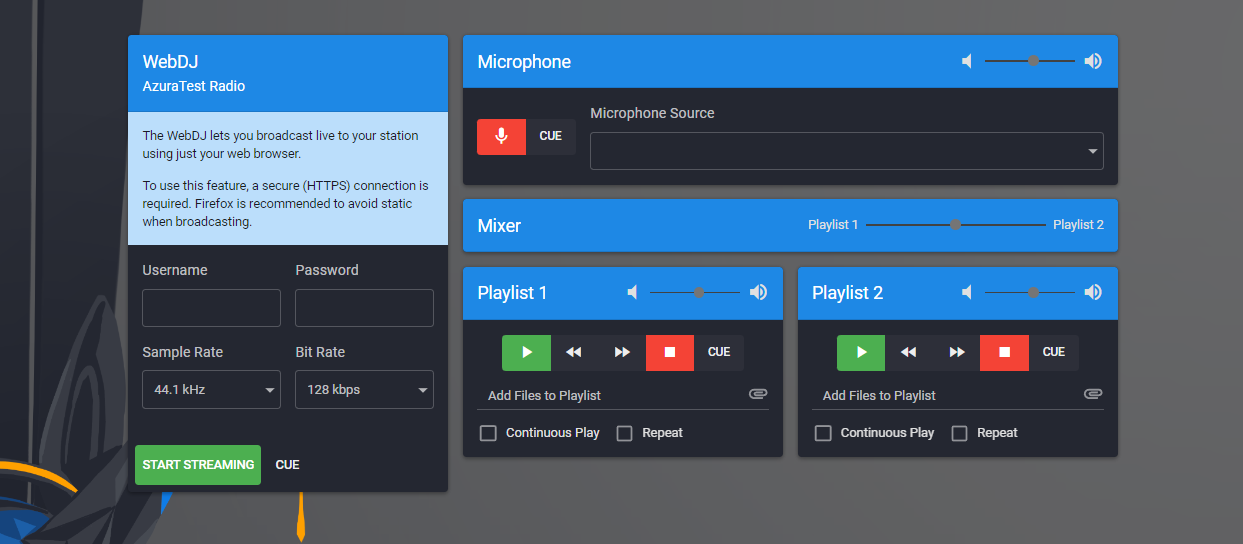Enable Continuous Play for Playlist 1
The image size is (1243, 544).
[x=488, y=433]
